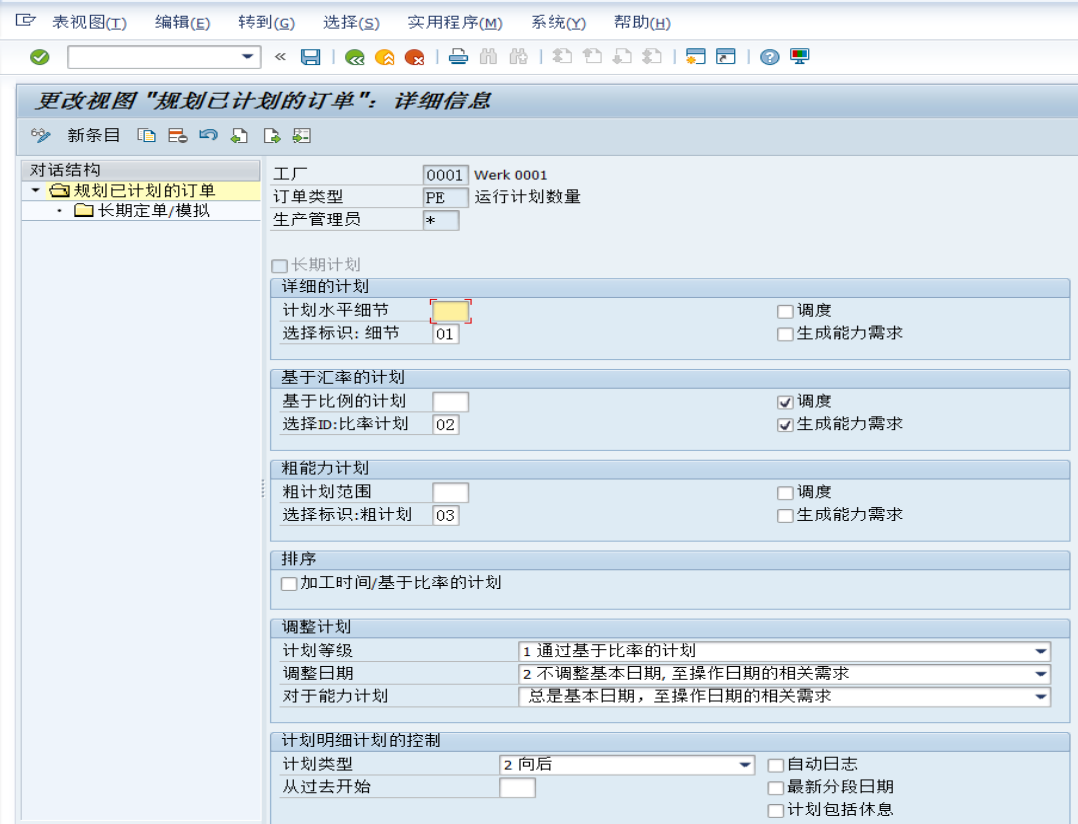Screen dimensions: 1078x824
Task: Click the Next Entry icon
Action: tap(272, 135)
